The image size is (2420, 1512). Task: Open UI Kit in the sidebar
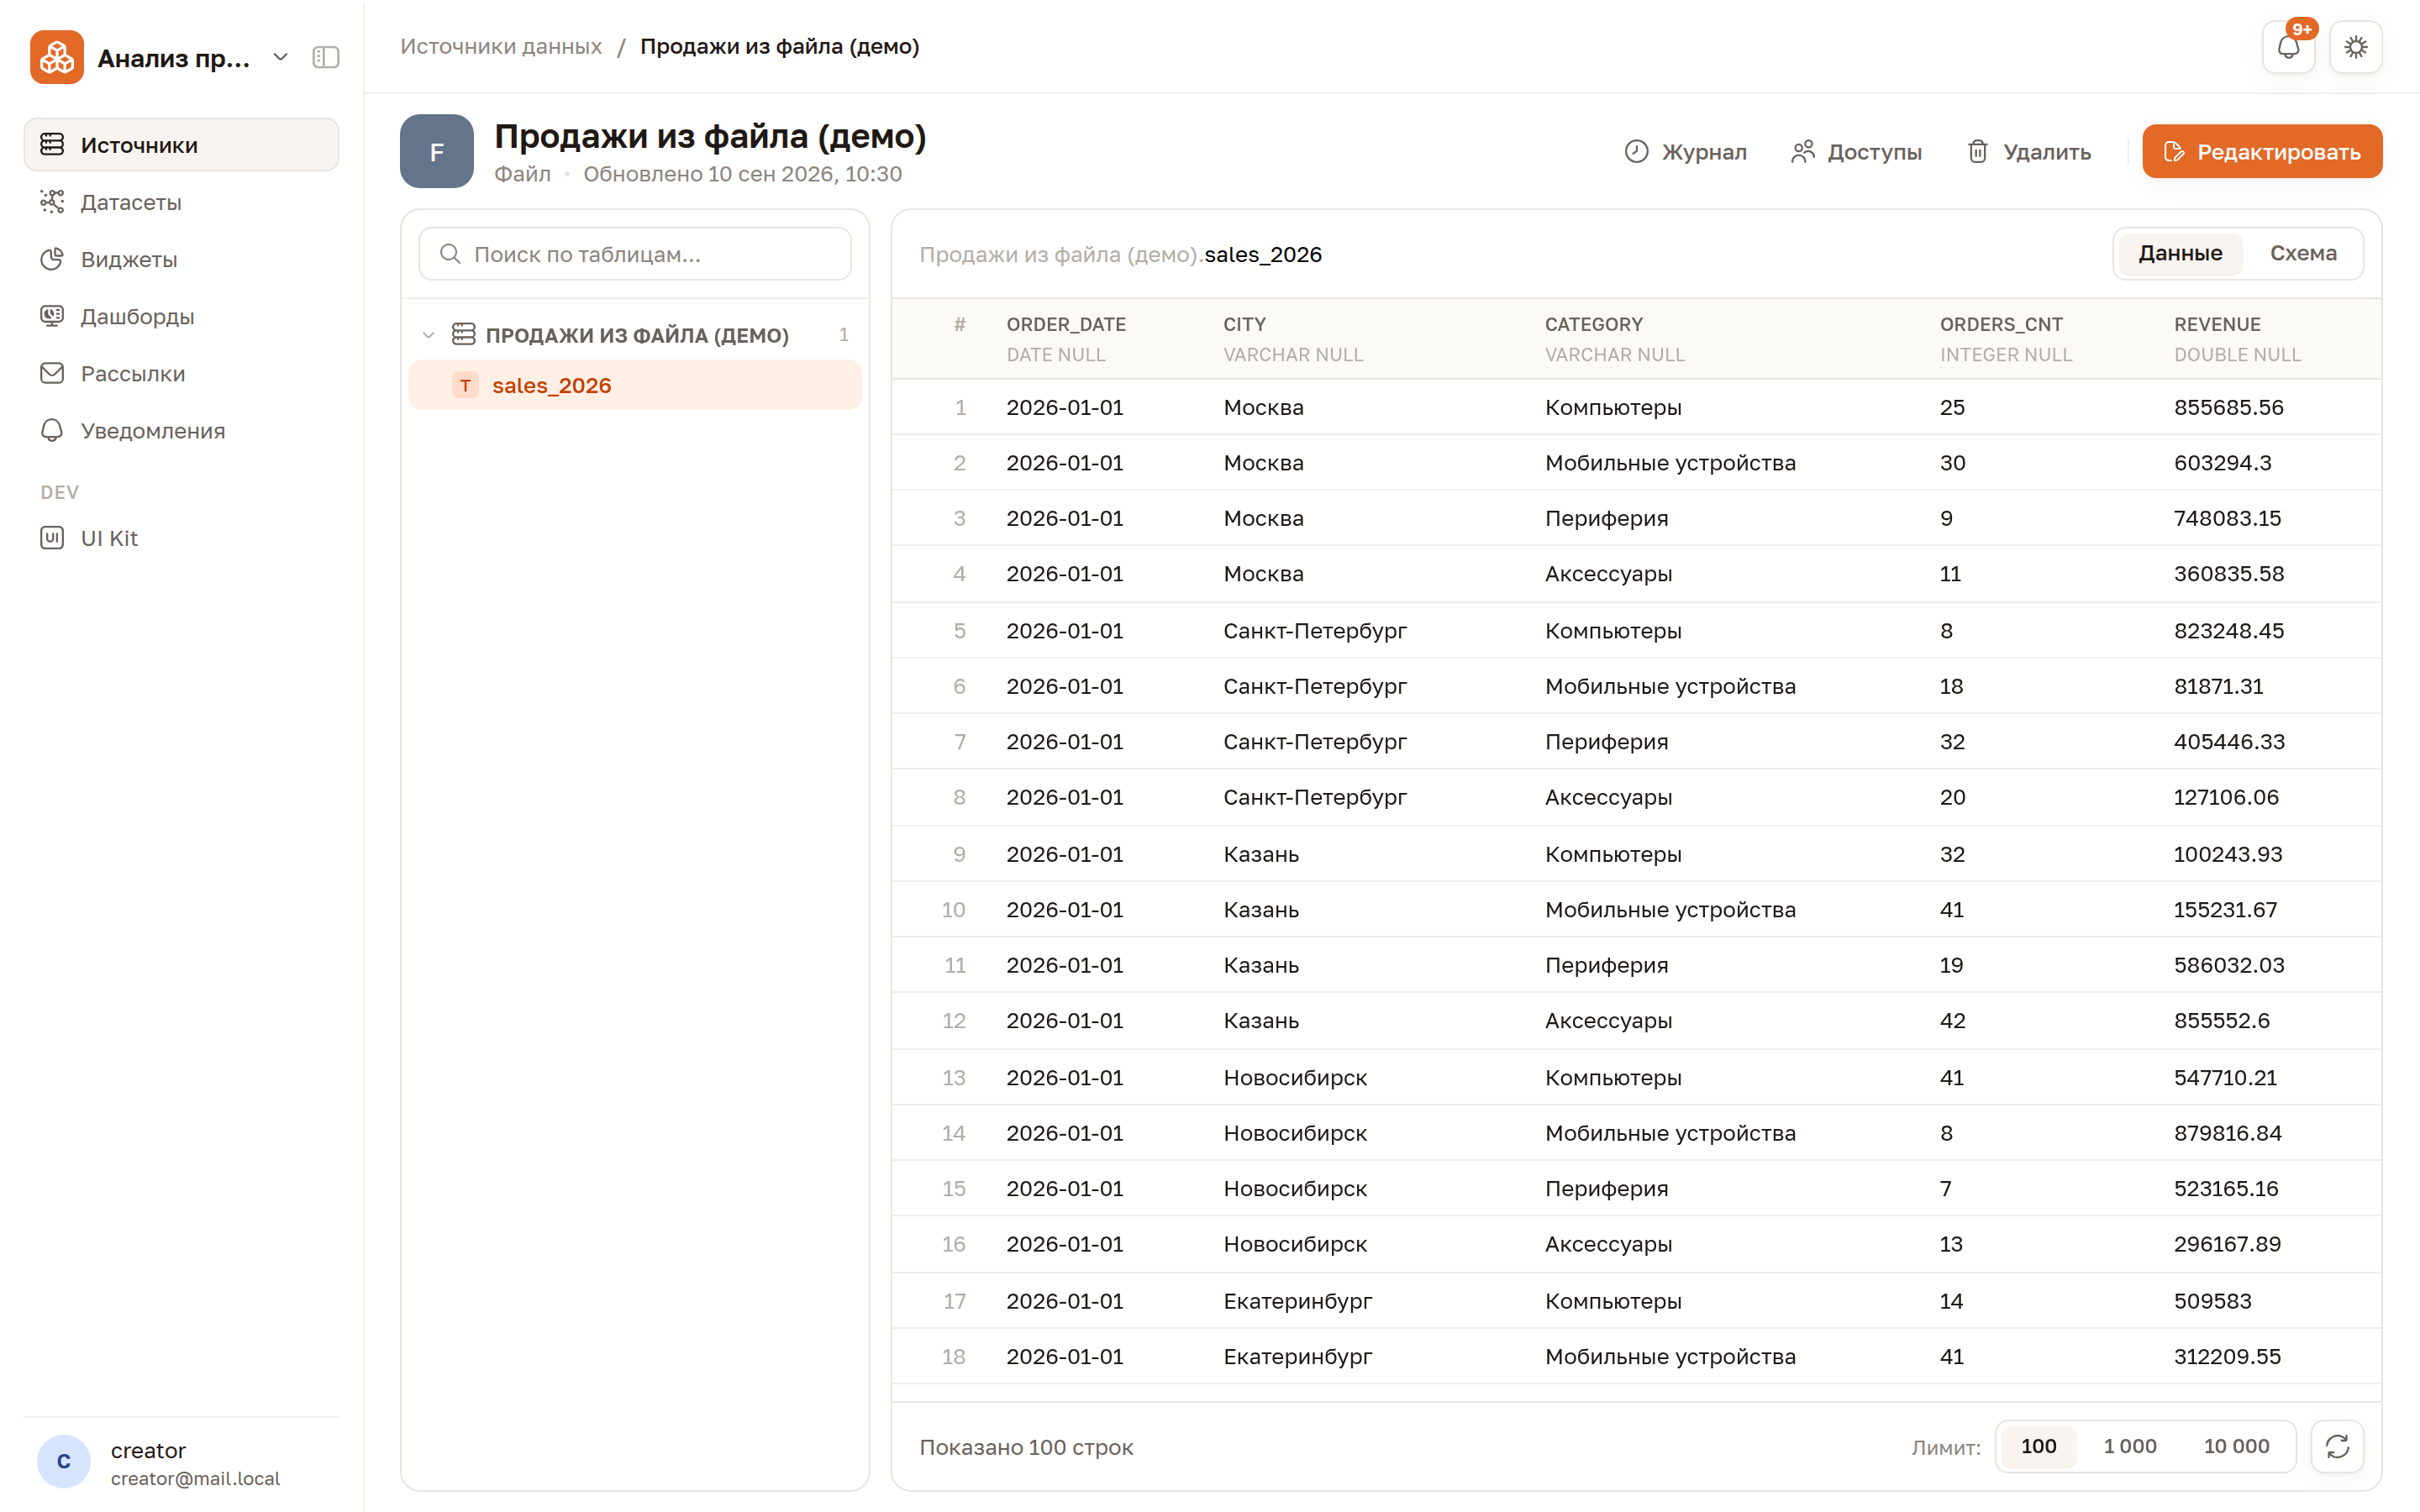(x=181, y=538)
